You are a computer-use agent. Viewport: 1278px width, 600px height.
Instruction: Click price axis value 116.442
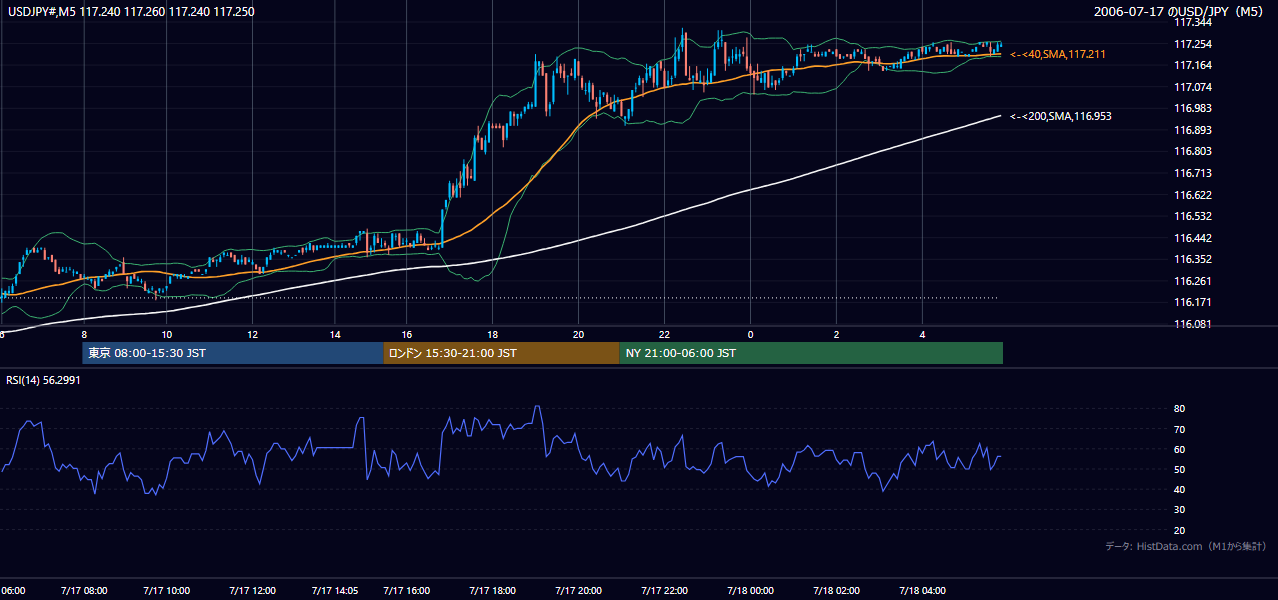1193,238
